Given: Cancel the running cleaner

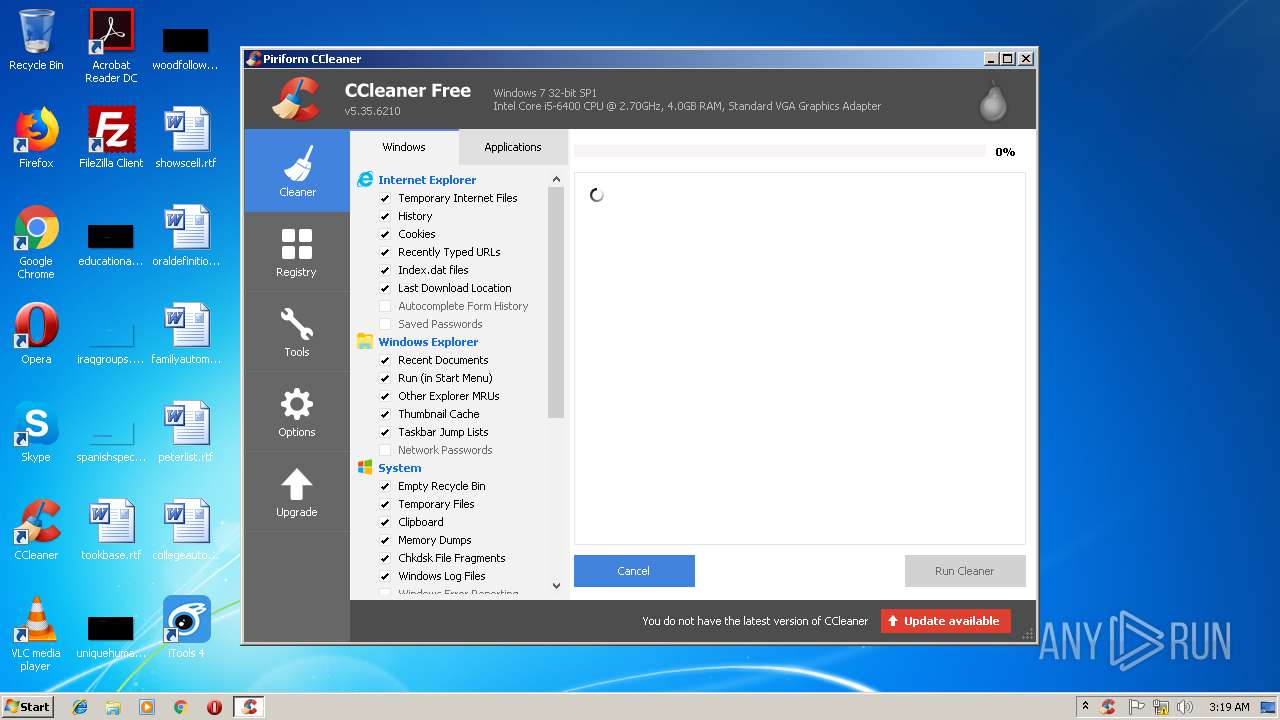Looking at the screenshot, I should [634, 571].
